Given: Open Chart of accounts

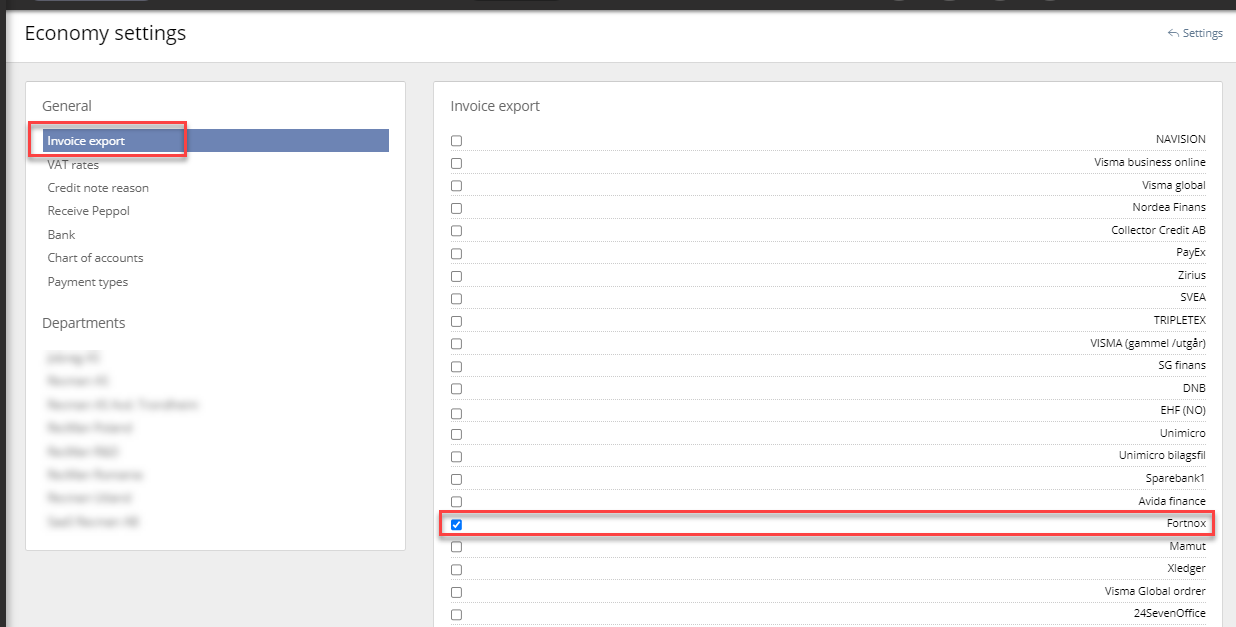Looking at the screenshot, I should (x=95, y=258).
